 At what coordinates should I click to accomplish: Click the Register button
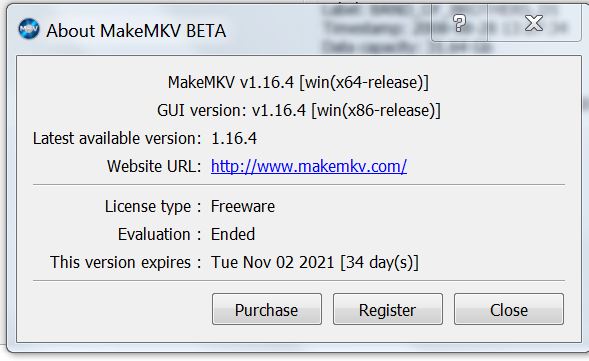[x=388, y=309]
